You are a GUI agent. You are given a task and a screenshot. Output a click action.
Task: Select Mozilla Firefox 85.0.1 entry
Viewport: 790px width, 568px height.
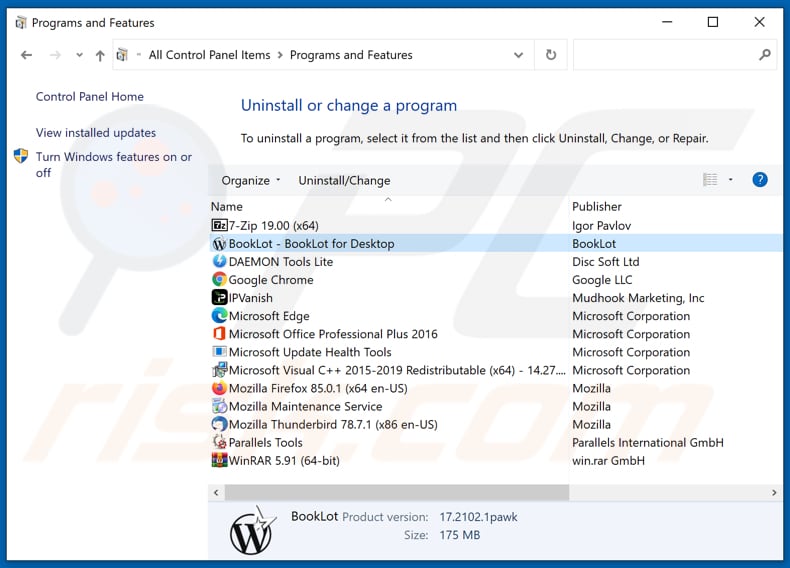(x=496, y=388)
